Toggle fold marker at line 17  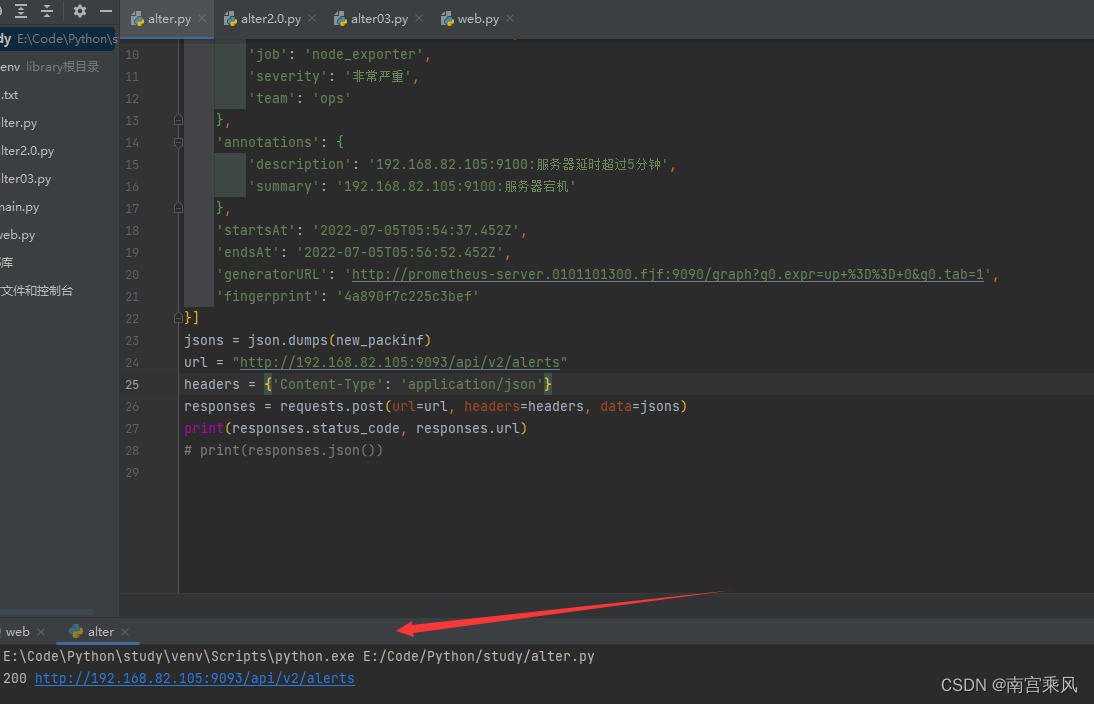178,208
